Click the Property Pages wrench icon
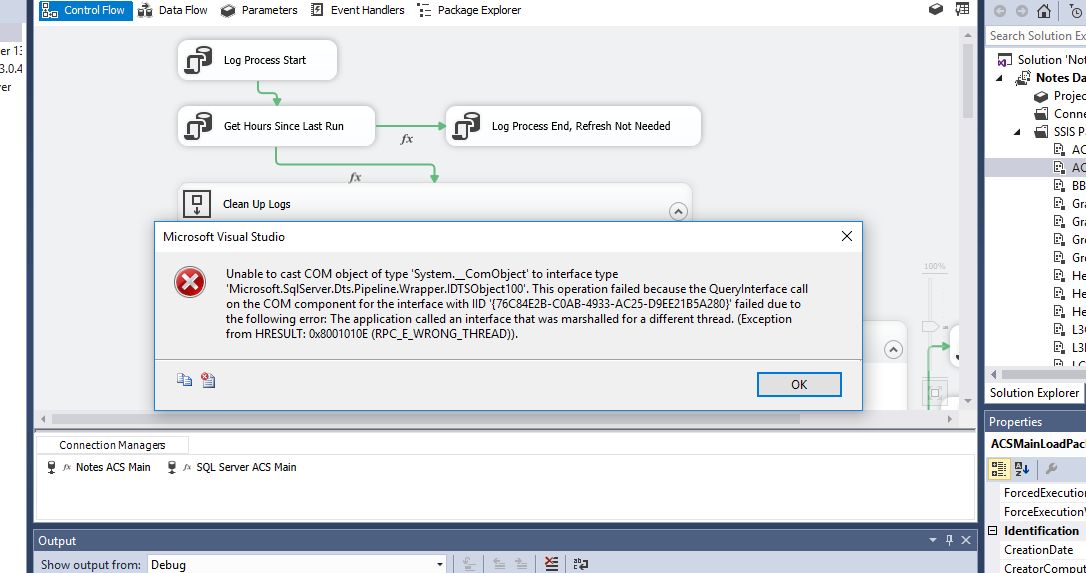Image resolution: width=1086 pixels, height=573 pixels. click(1051, 469)
